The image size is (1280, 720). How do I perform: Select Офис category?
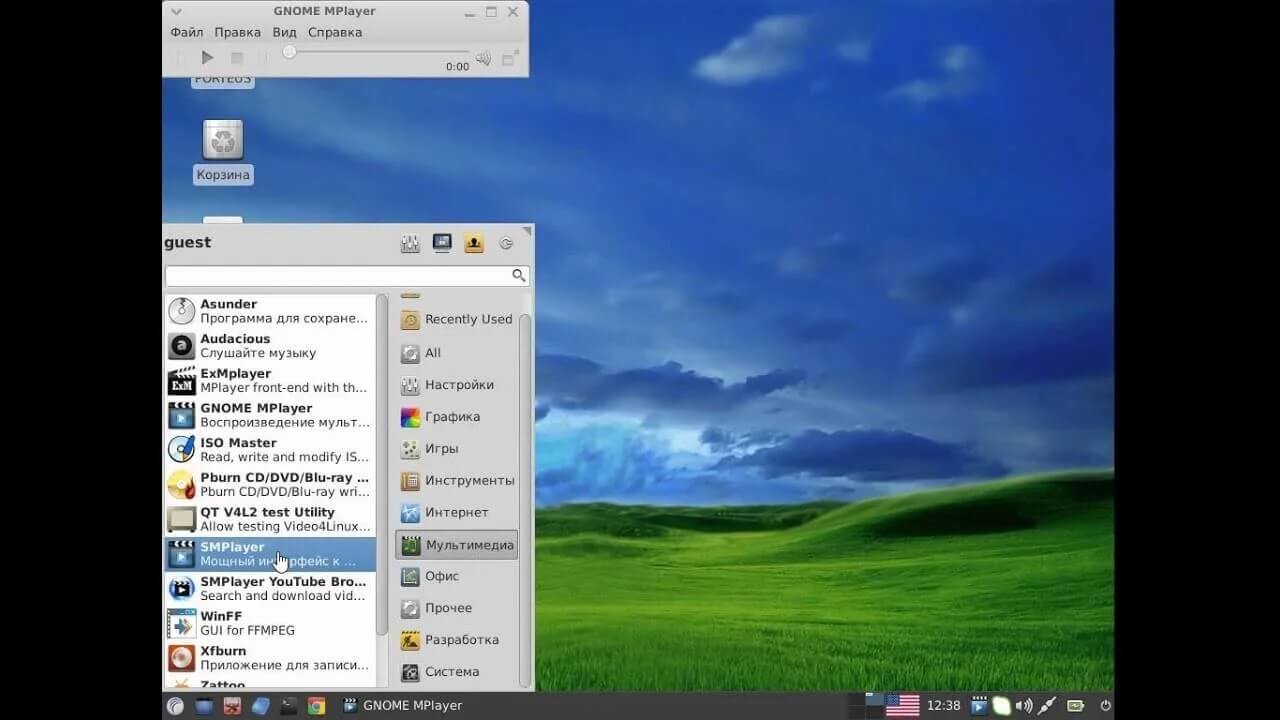[458, 576]
